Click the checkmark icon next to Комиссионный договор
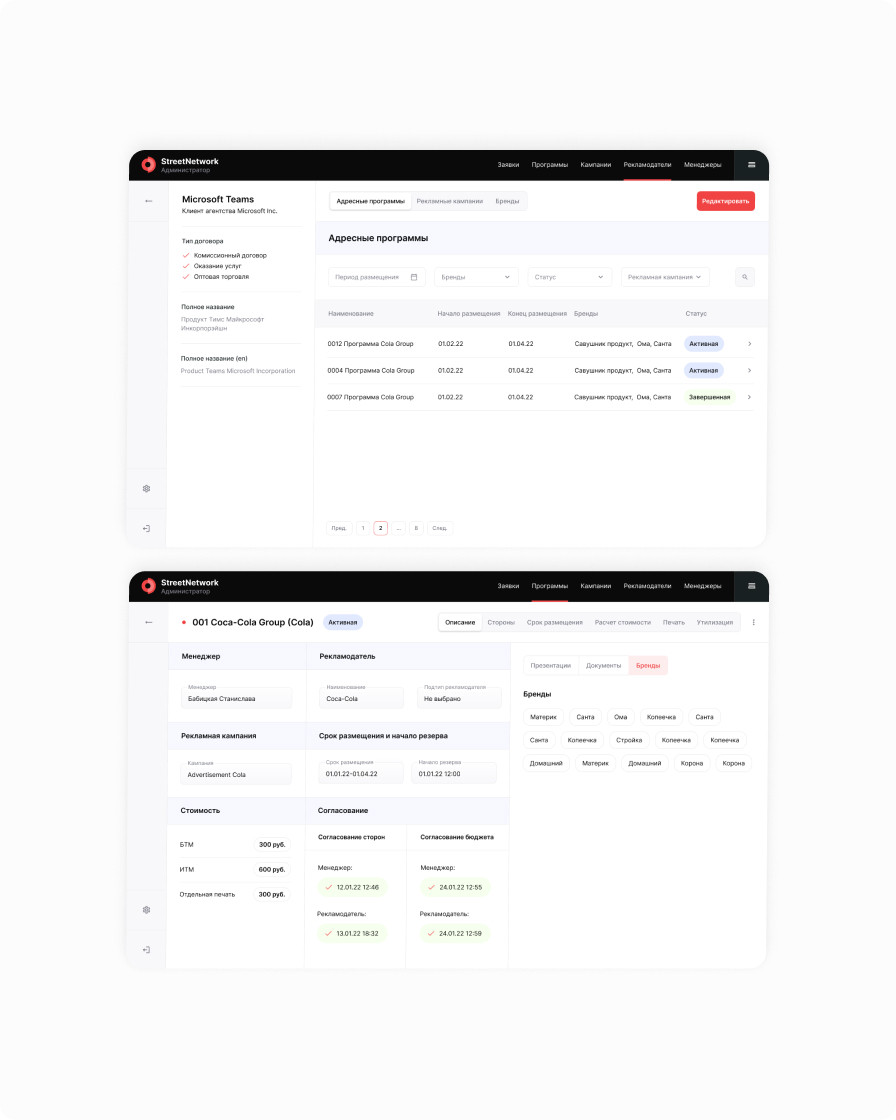896x1120 pixels. pyautogui.click(x=186, y=256)
